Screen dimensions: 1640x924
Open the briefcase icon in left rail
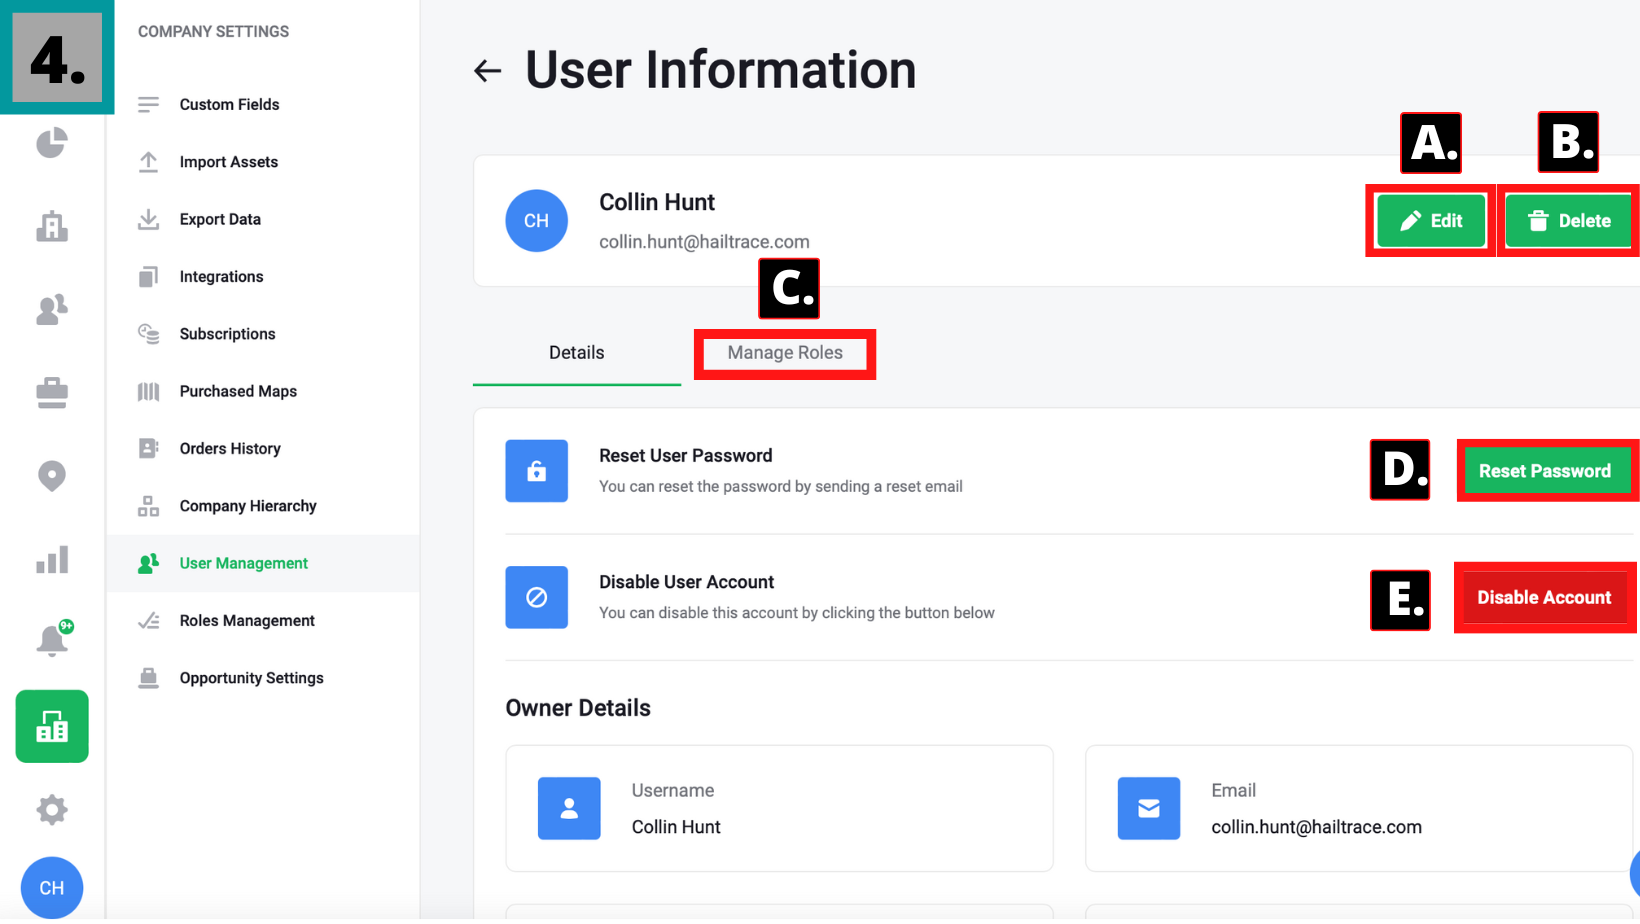click(52, 393)
